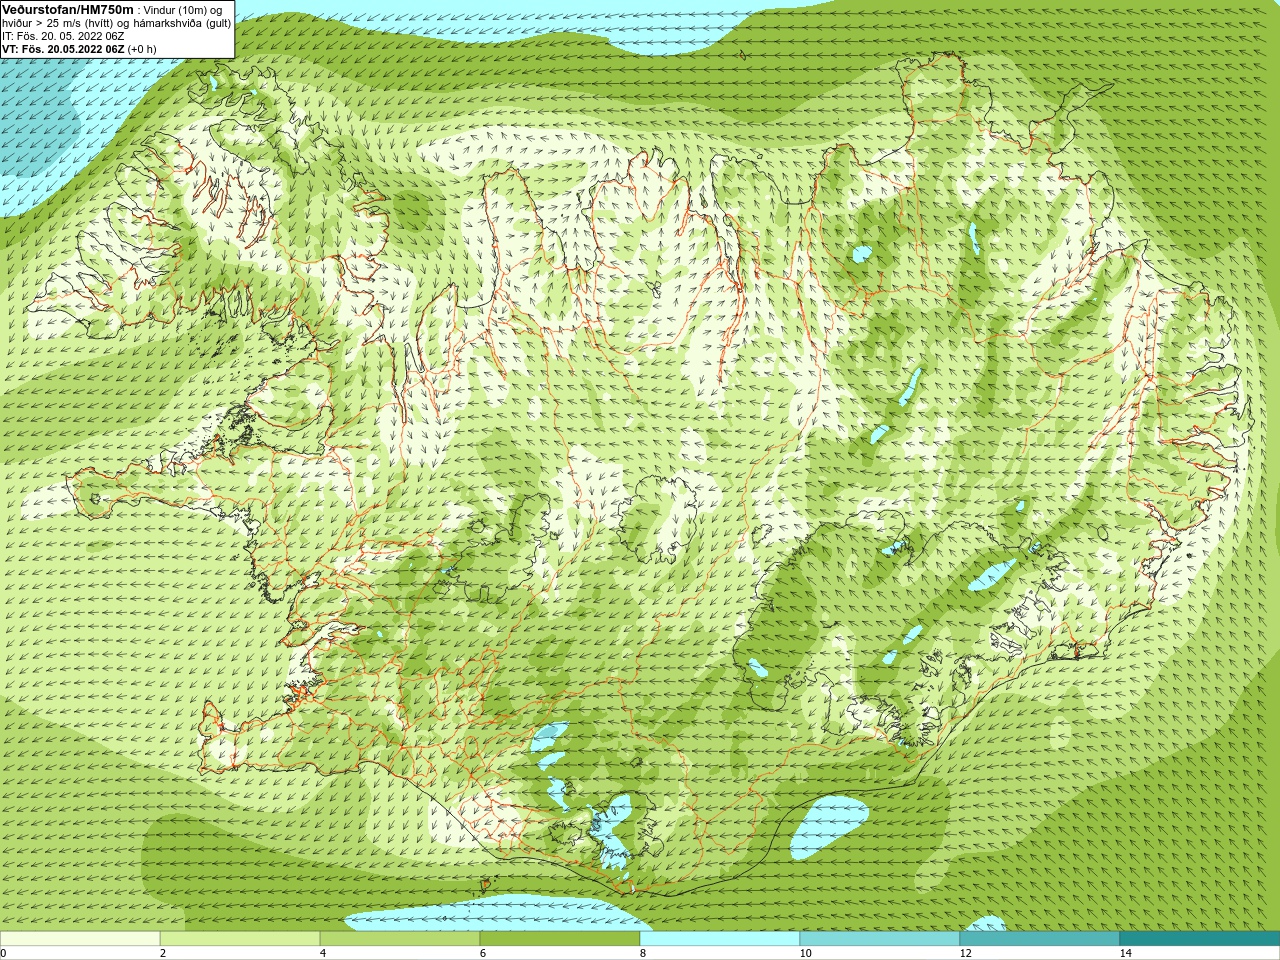1280x960 pixels.
Task: Click the teal 12–14 m/s legend swatch
Action: click(1040, 939)
